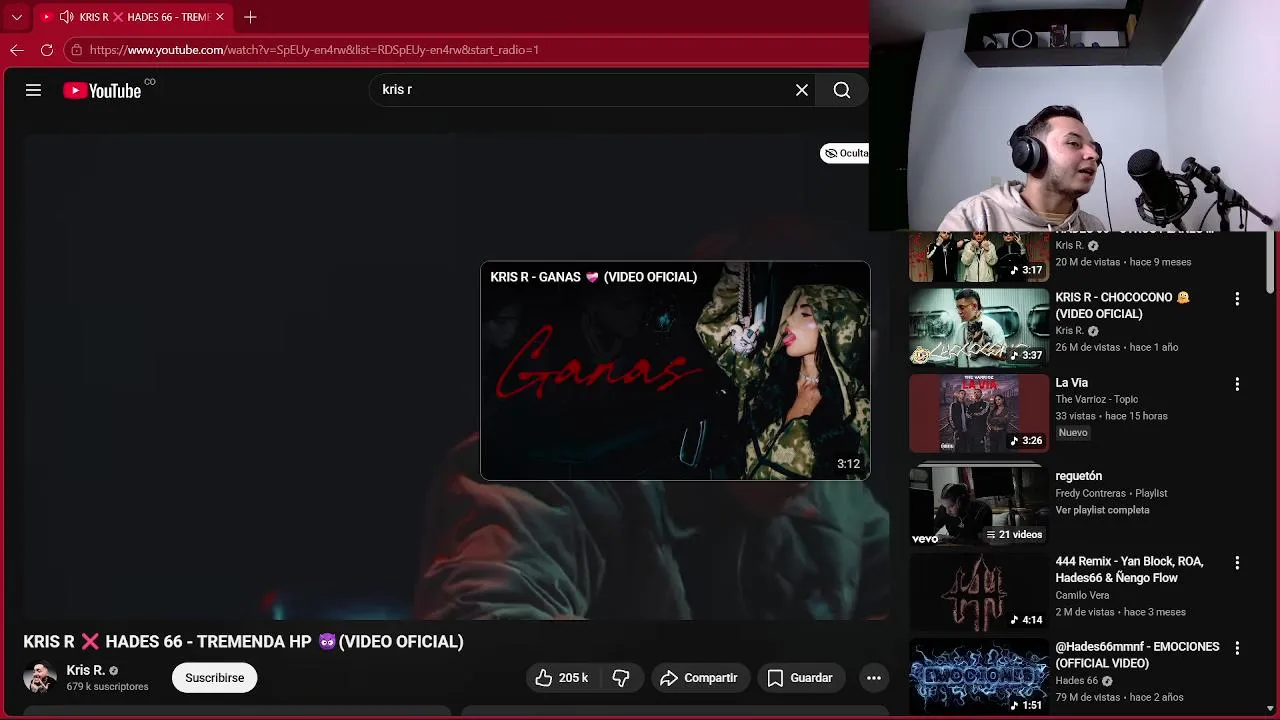The height and width of the screenshot is (720, 1280).
Task: Open options menu for 444 Remix video
Action: coord(1237,563)
